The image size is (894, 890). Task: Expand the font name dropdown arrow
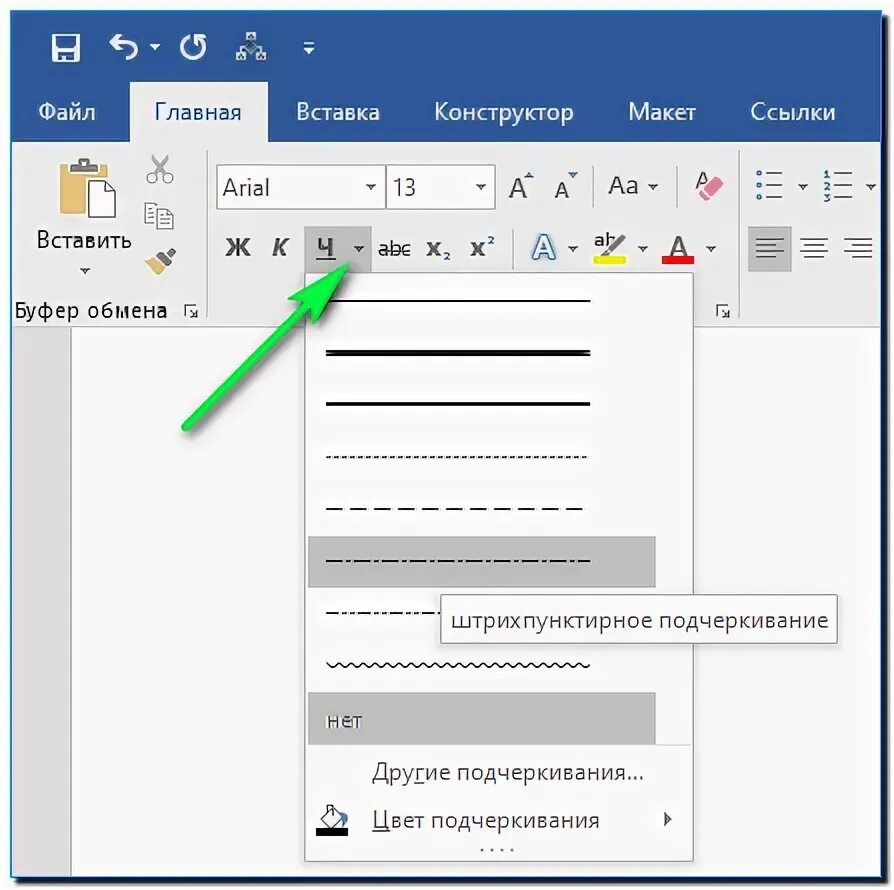[371, 187]
